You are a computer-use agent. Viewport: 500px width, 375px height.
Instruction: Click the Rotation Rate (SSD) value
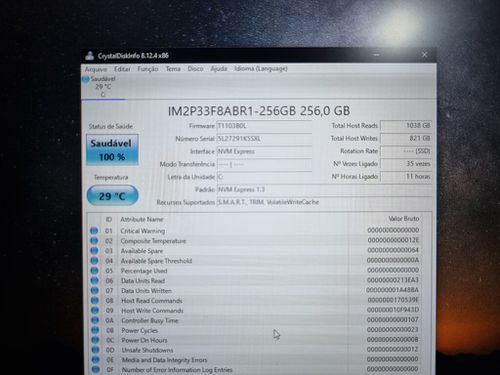click(406, 151)
